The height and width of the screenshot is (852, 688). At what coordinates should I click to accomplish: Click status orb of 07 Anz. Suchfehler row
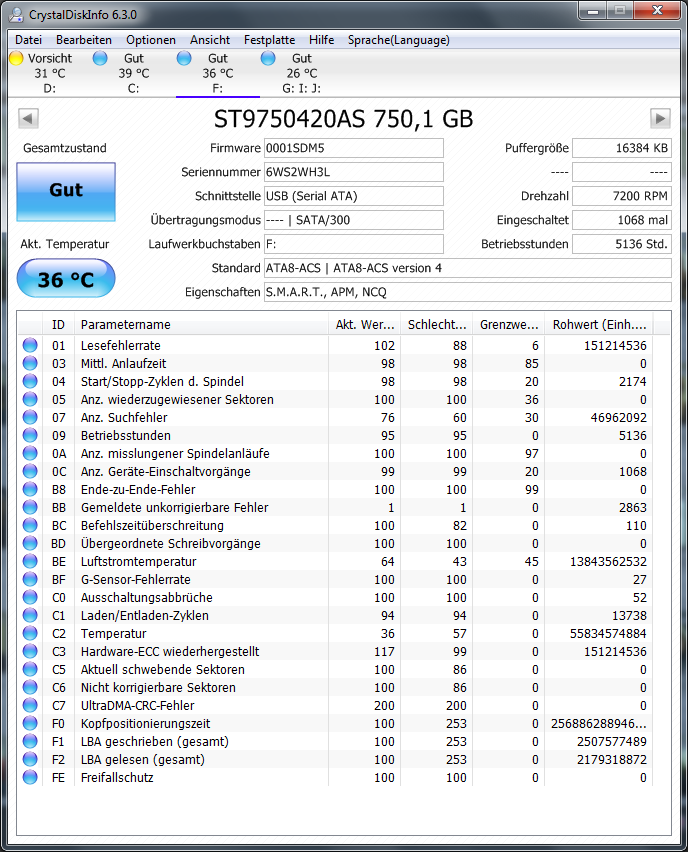point(30,417)
